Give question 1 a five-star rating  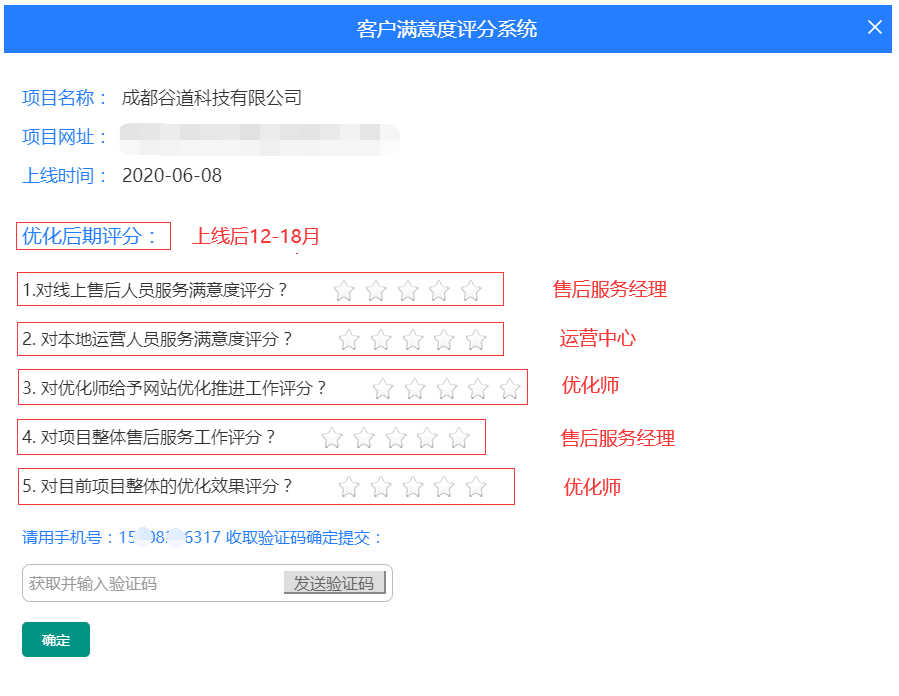click(x=471, y=291)
